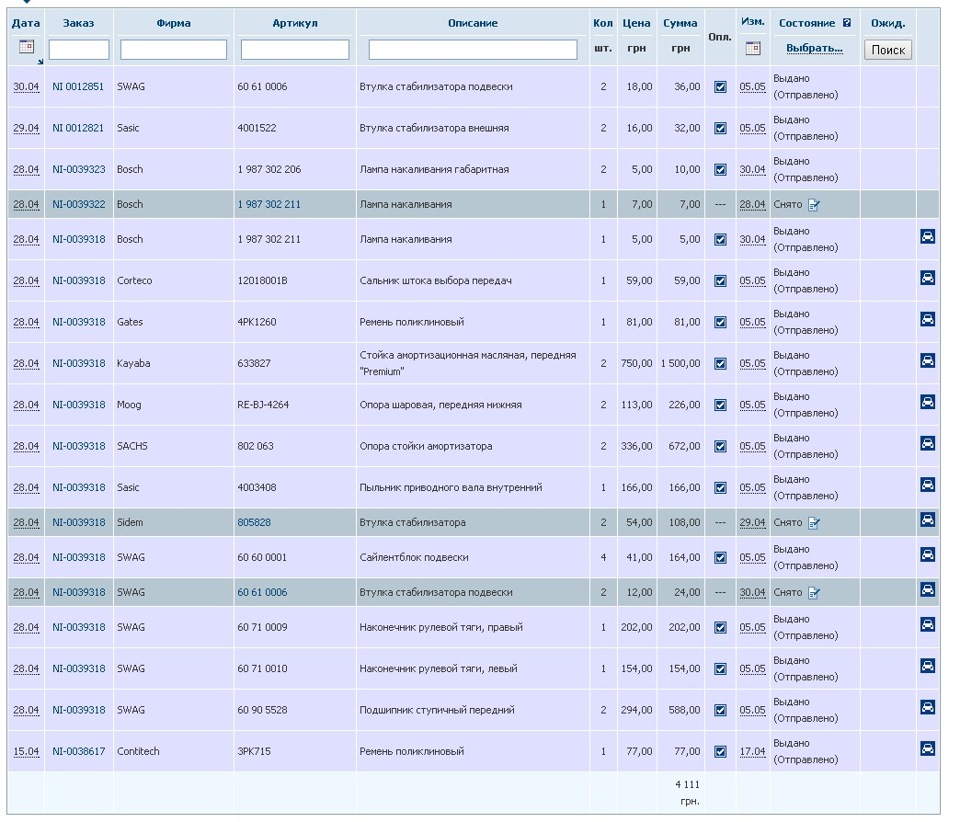Focus the Описание filter input field
Viewport: 960px width, 822px height.
473,50
